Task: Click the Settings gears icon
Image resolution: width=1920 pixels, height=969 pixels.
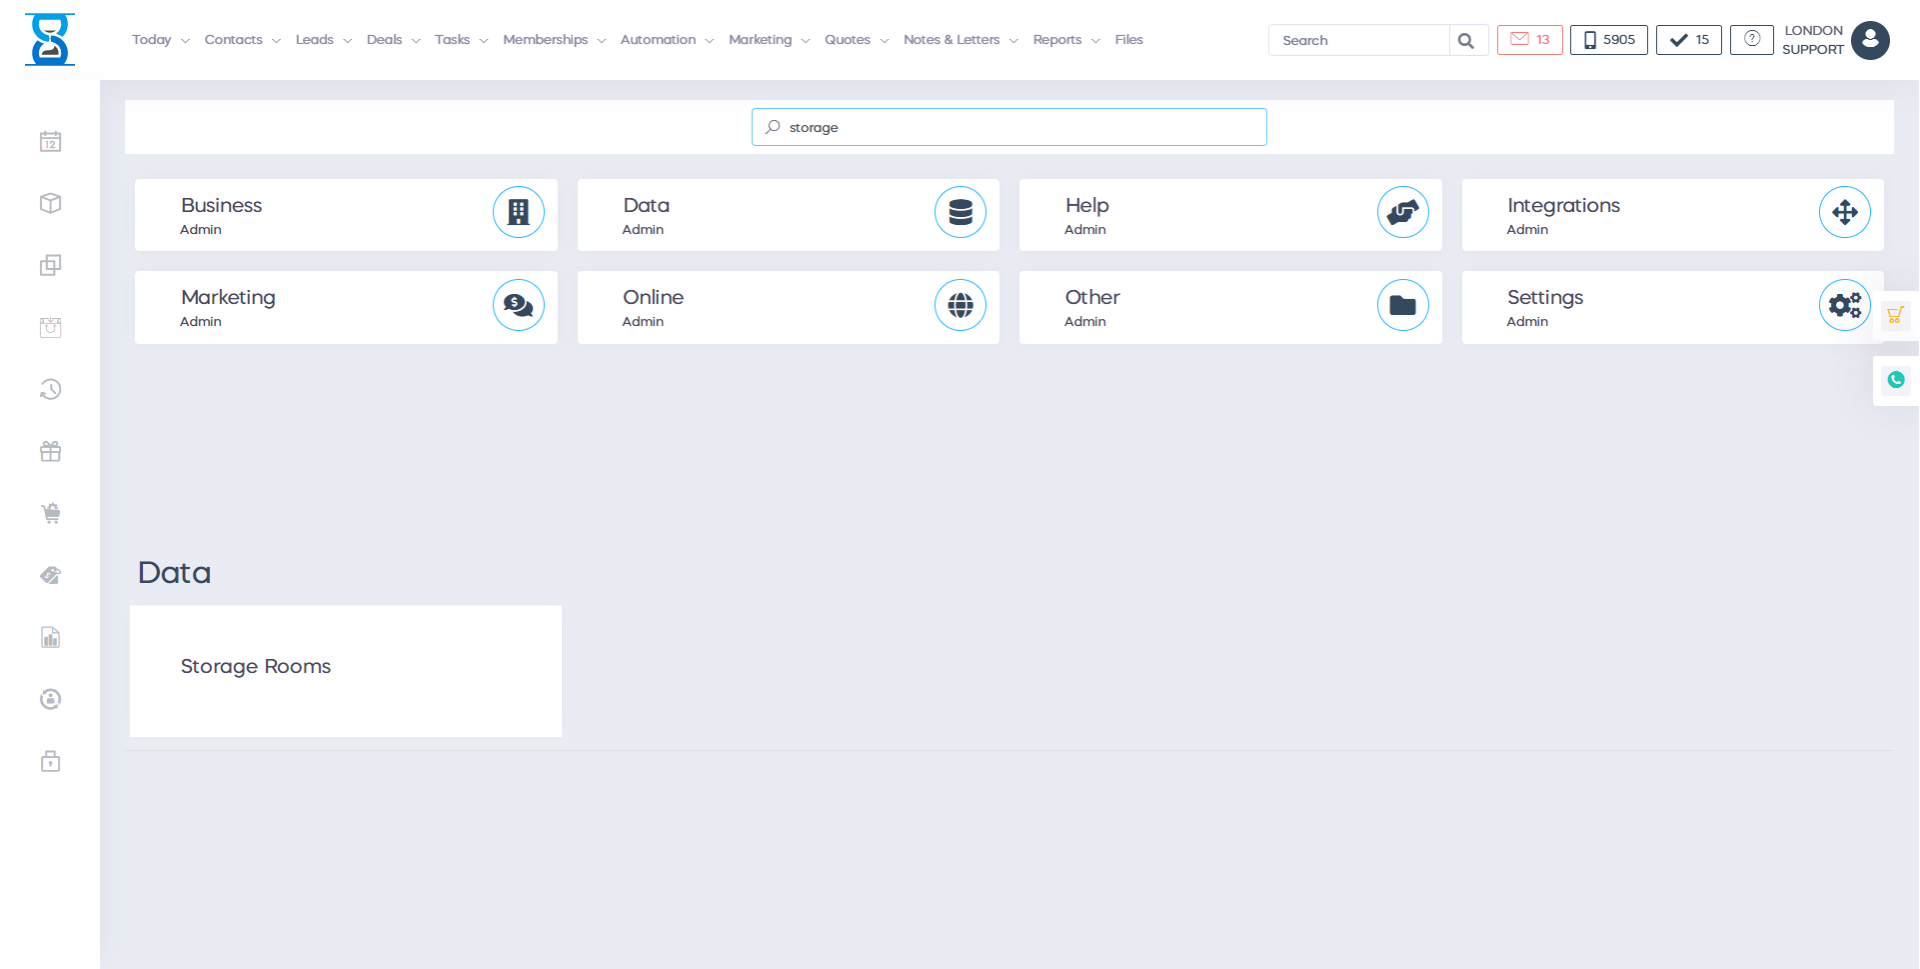Action: pyautogui.click(x=1844, y=305)
